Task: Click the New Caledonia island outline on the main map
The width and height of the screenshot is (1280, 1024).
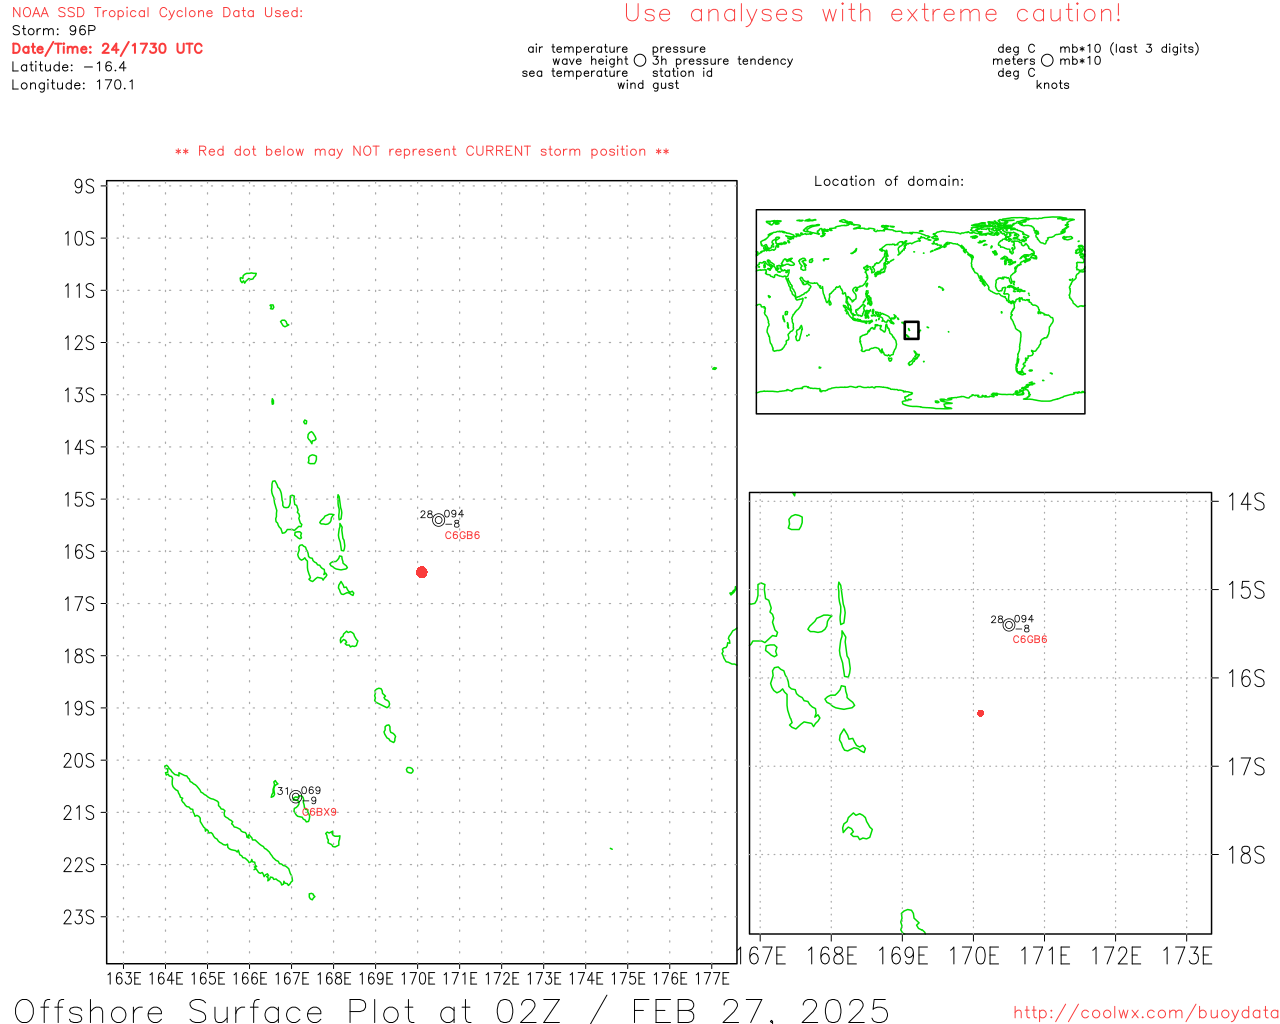Action: [228, 826]
